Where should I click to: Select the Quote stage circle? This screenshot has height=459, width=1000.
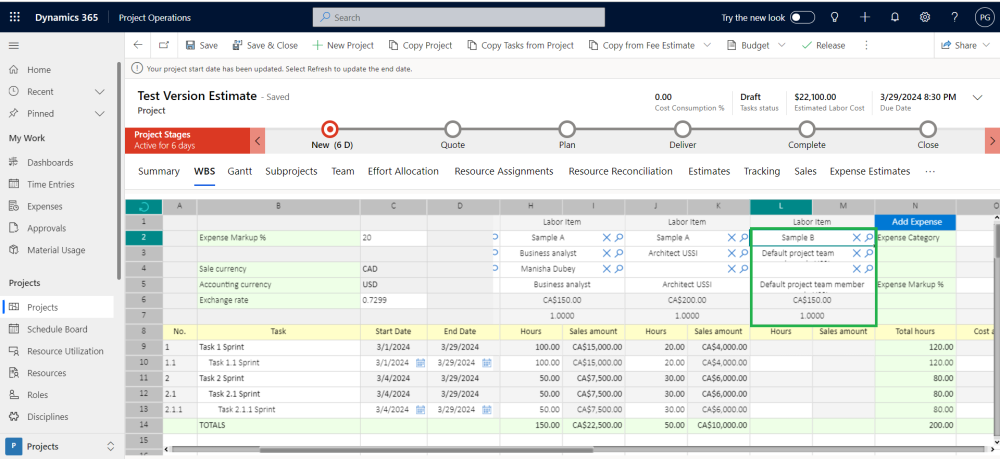[453, 129]
